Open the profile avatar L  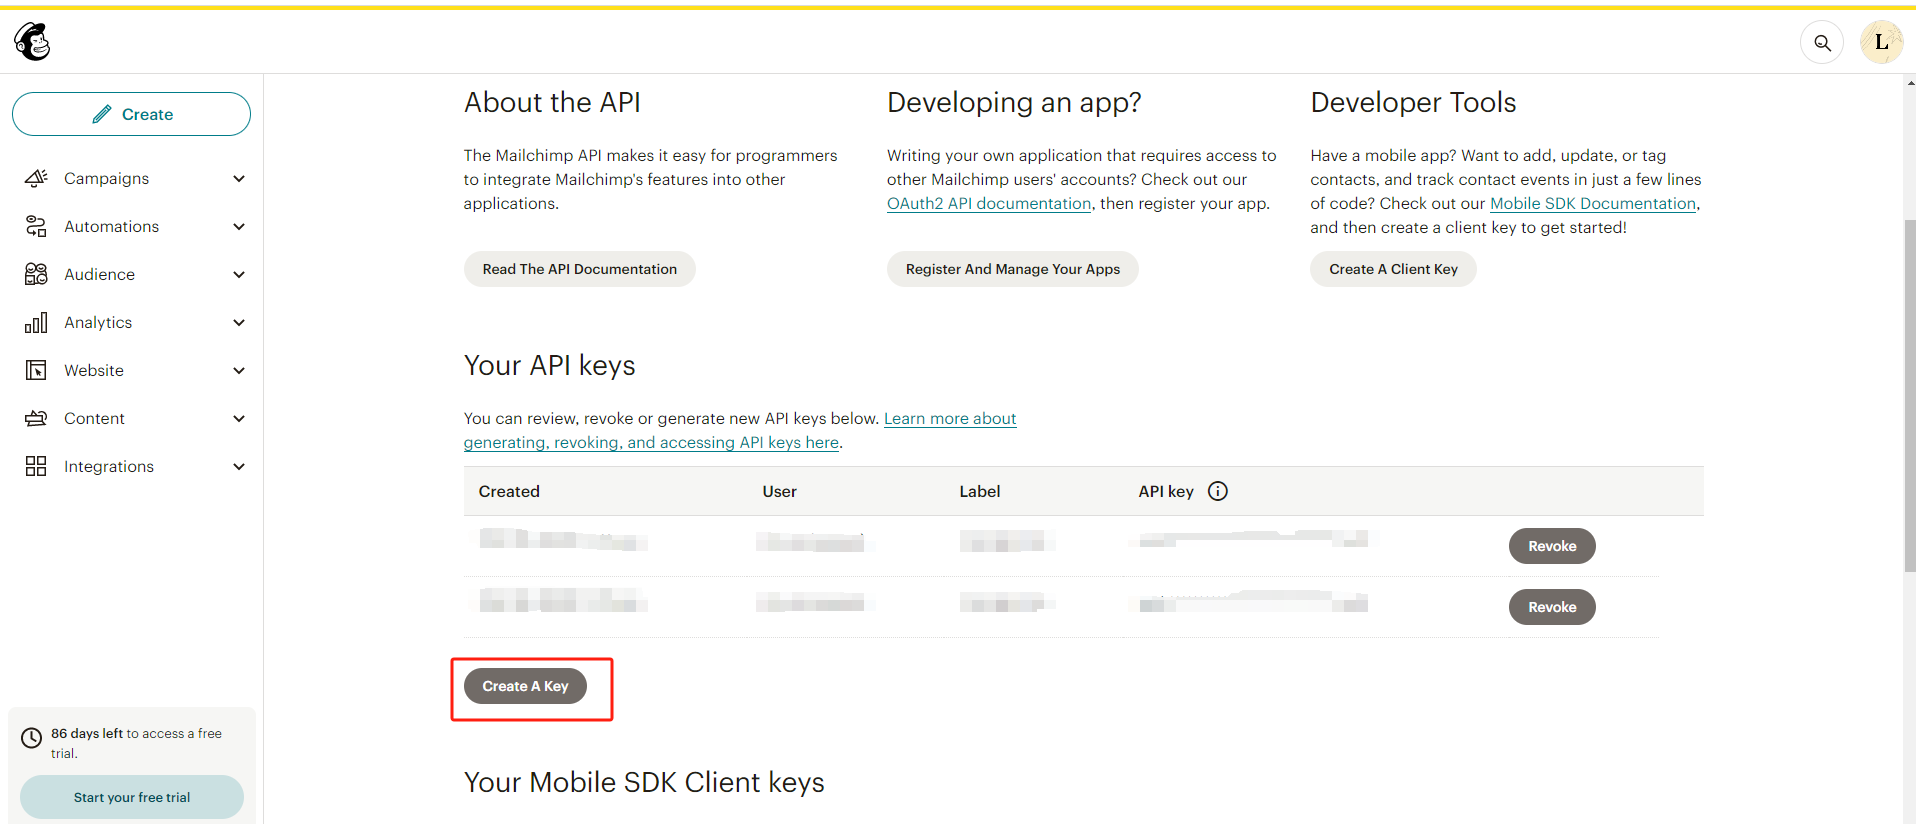[1881, 42]
